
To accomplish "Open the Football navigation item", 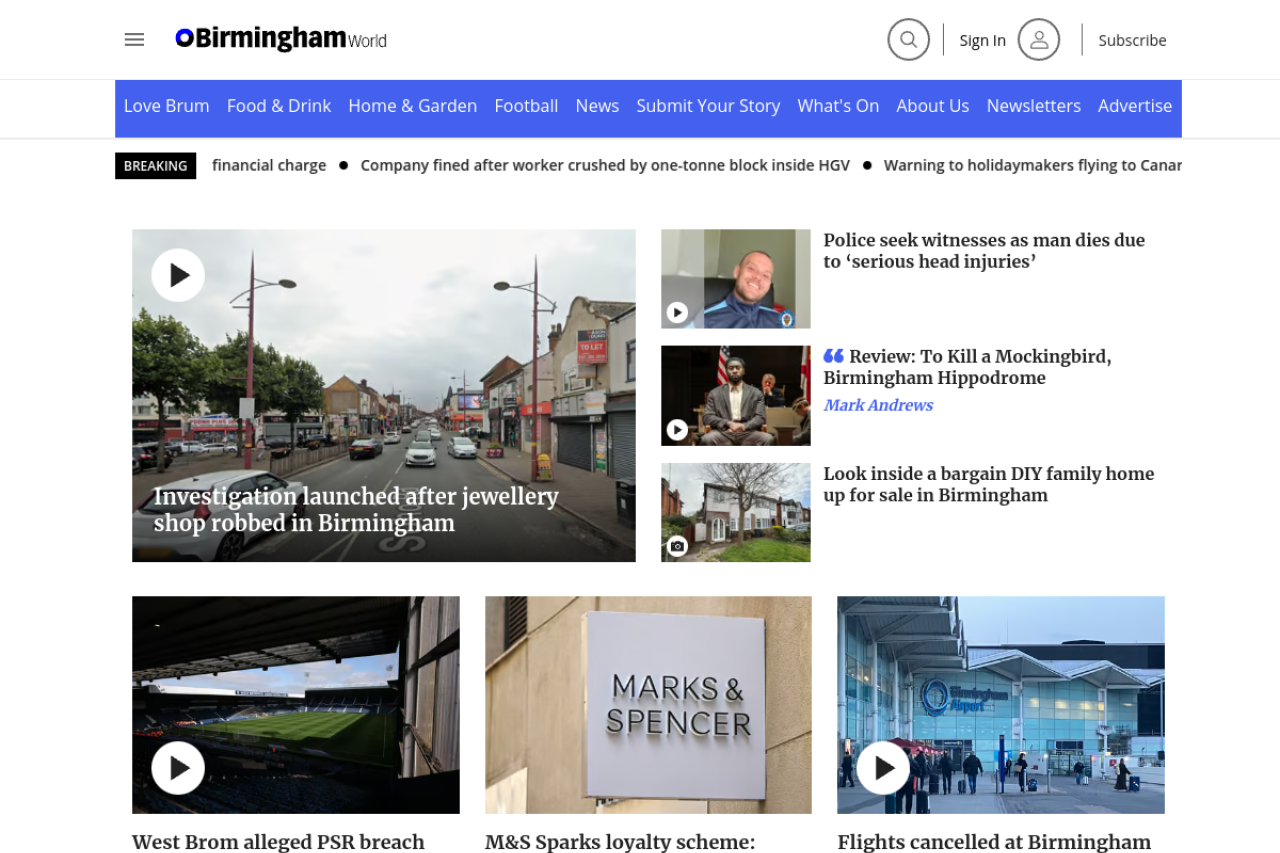I will (x=526, y=106).
